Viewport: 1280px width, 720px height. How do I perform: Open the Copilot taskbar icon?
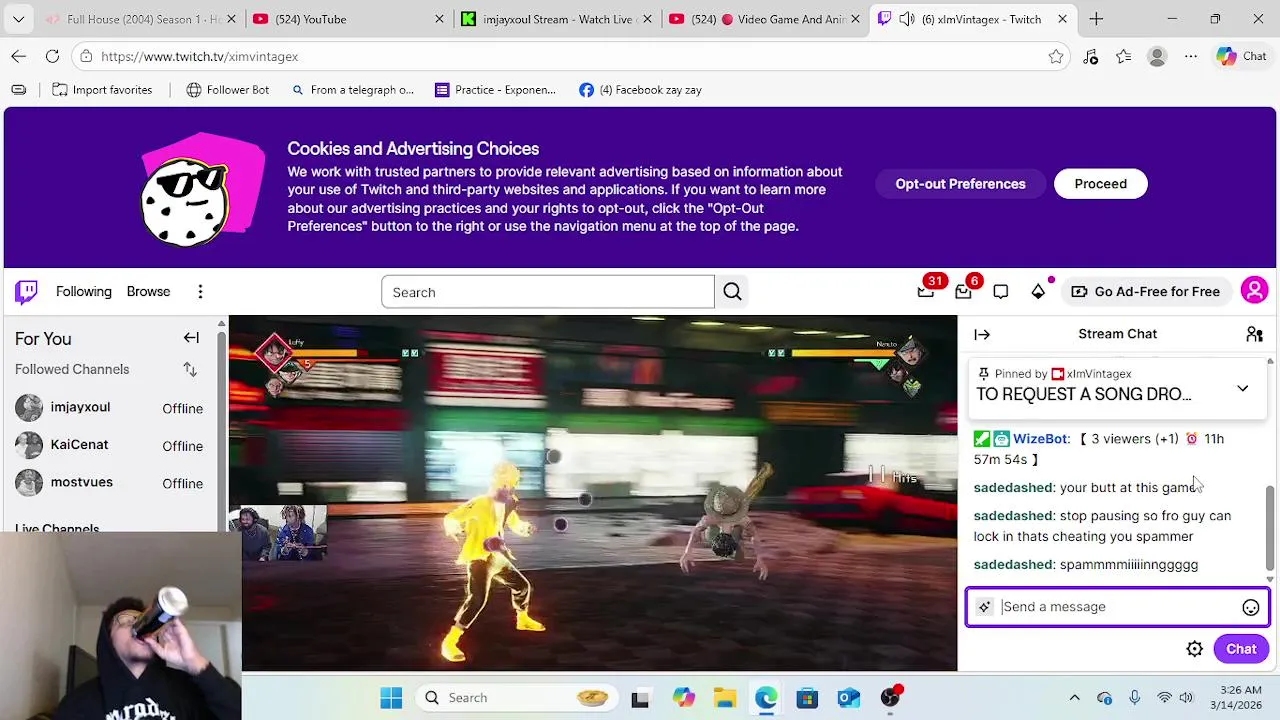683,698
